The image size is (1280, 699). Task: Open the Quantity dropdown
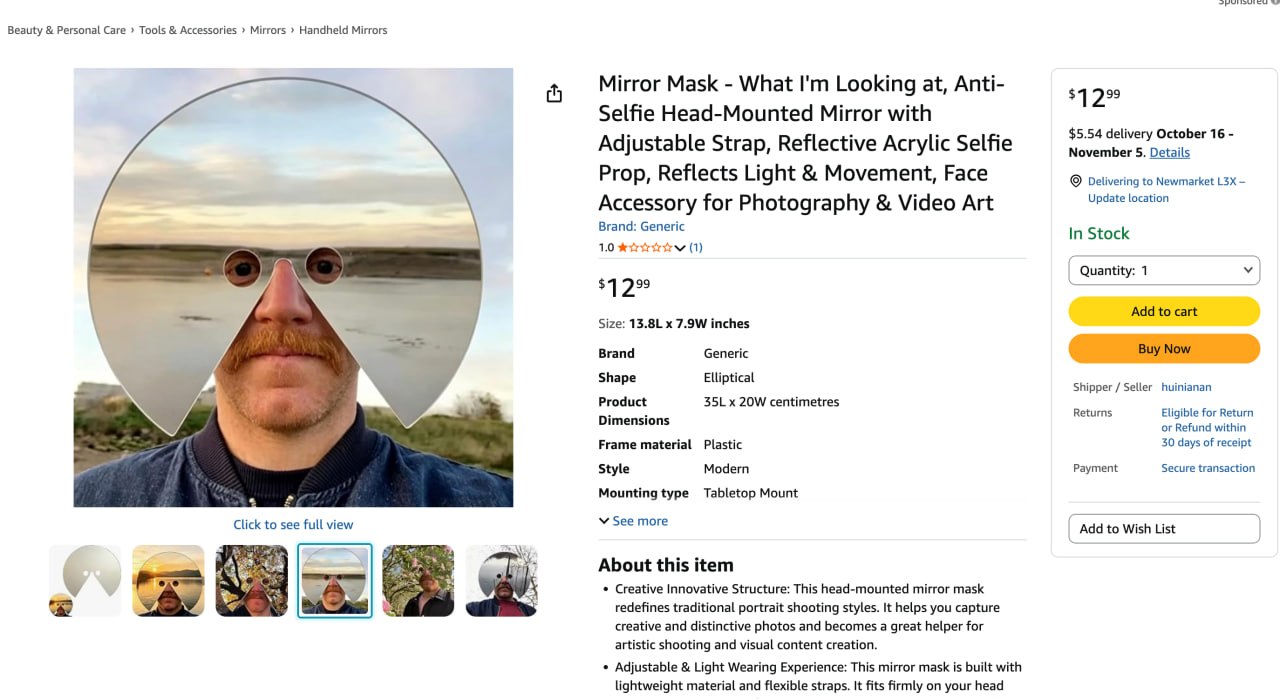coord(1164,270)
